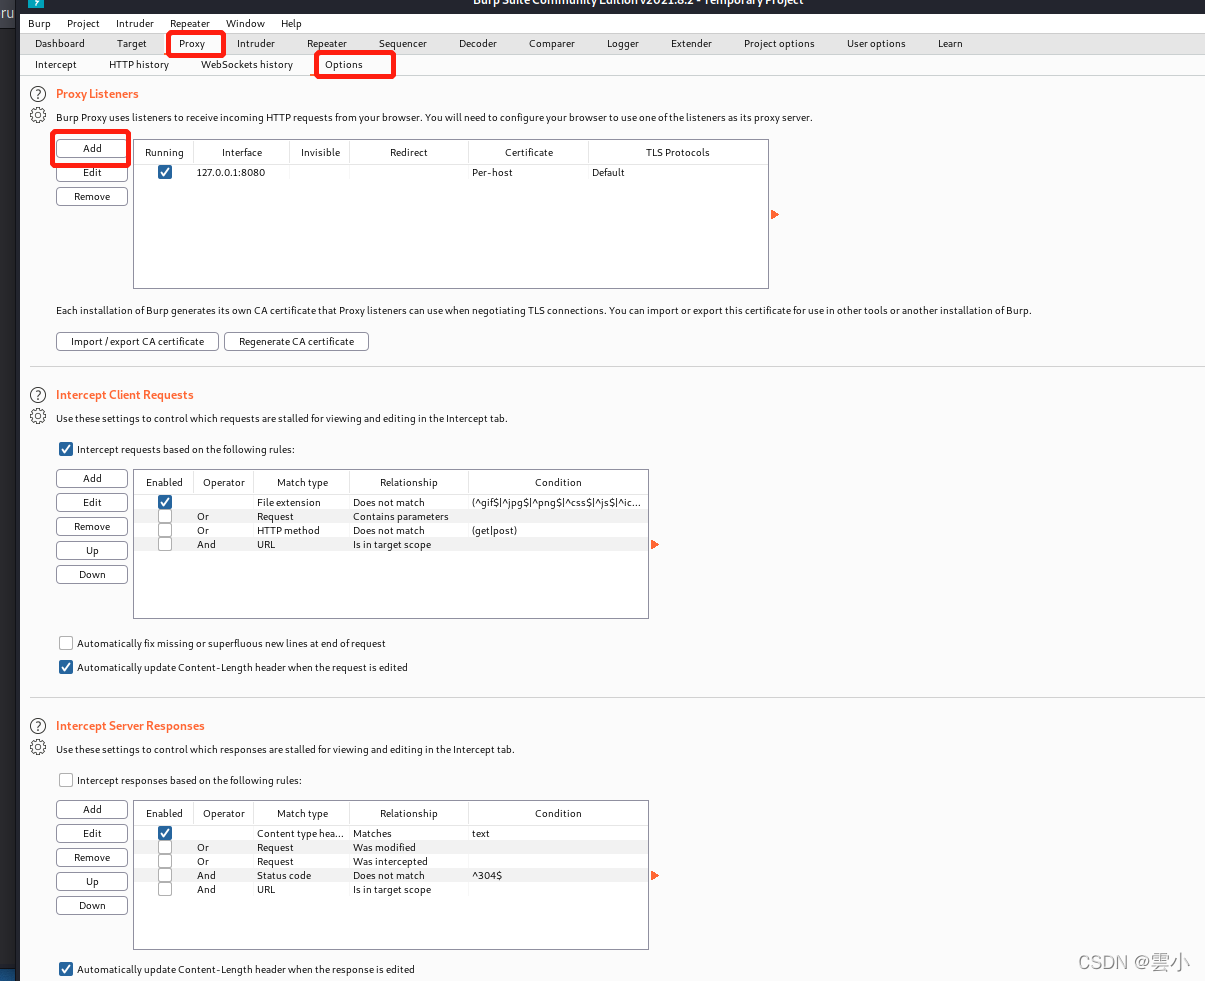Select the Per-host certificate cell
The width and height of the screenshot is (1205, 981).
(529, 172)
